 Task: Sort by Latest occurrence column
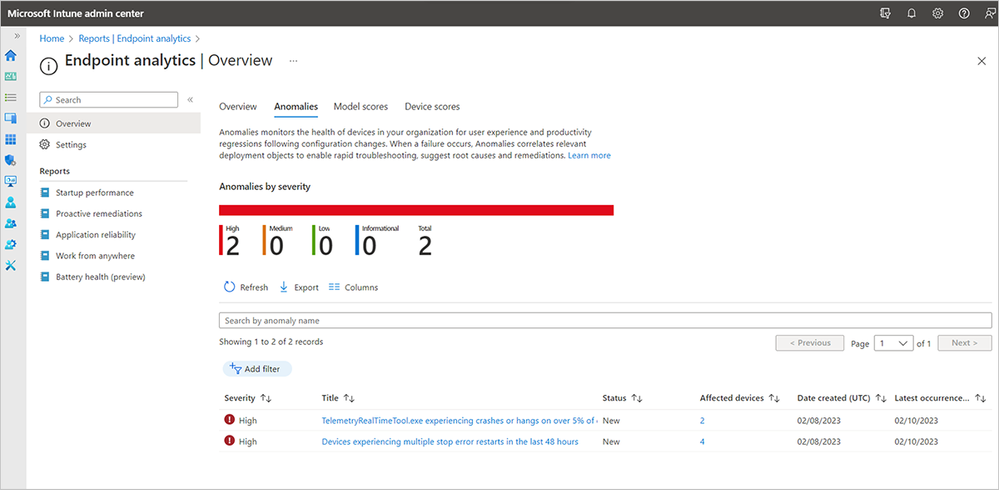click(940, 398)
